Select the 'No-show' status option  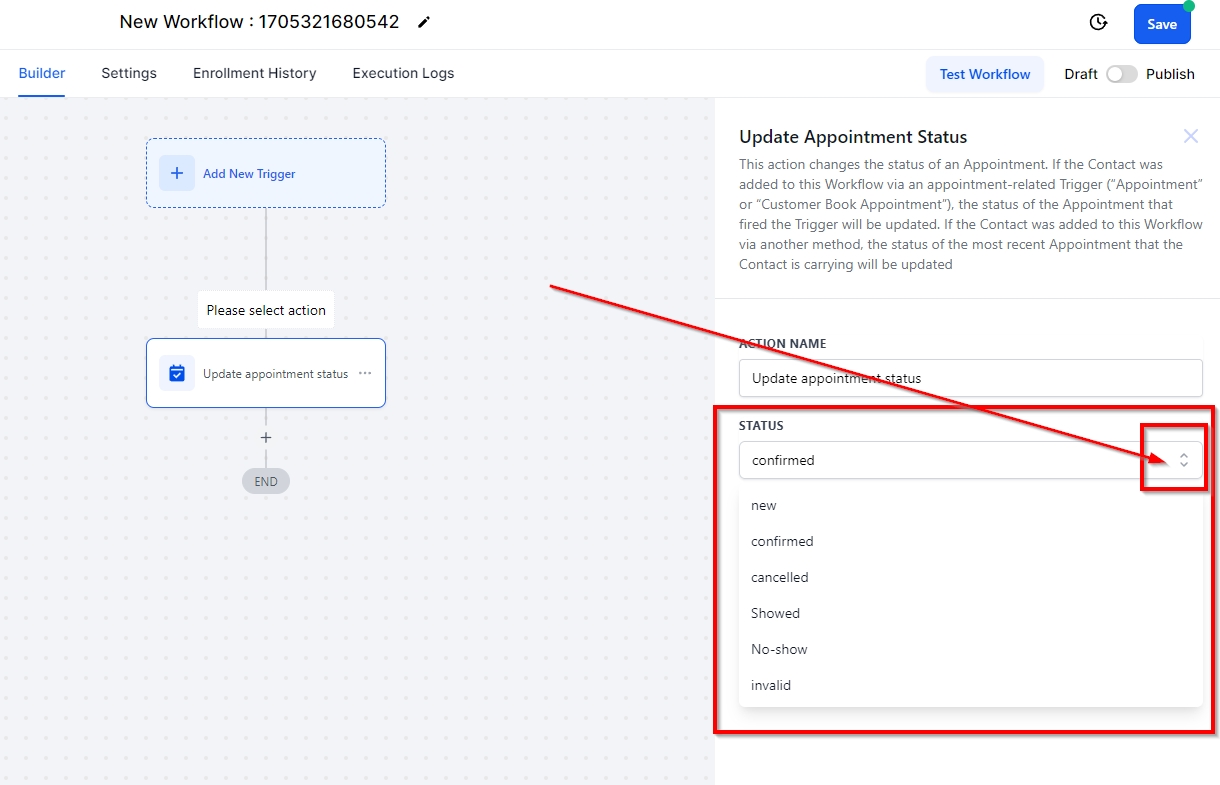click(779, 649)
